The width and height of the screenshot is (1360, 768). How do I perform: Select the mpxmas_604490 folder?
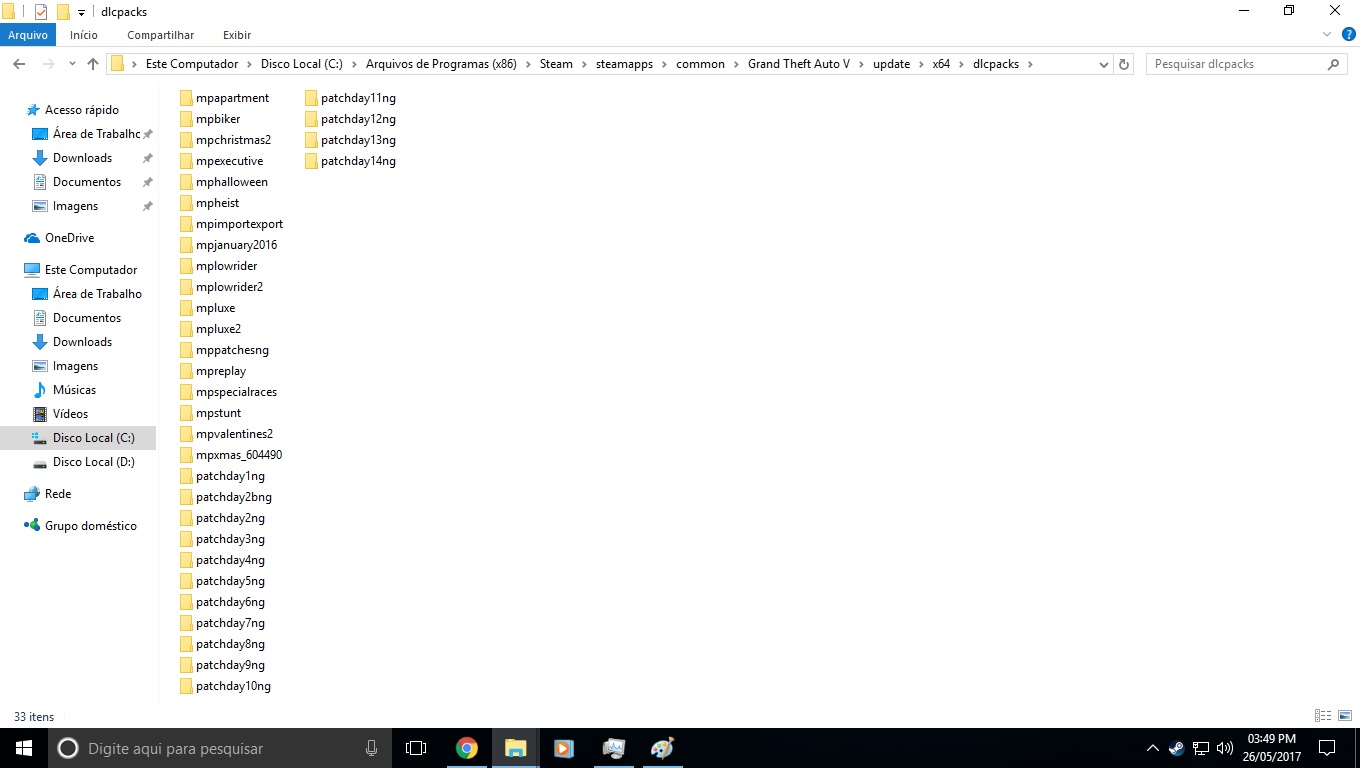[231, 455]
